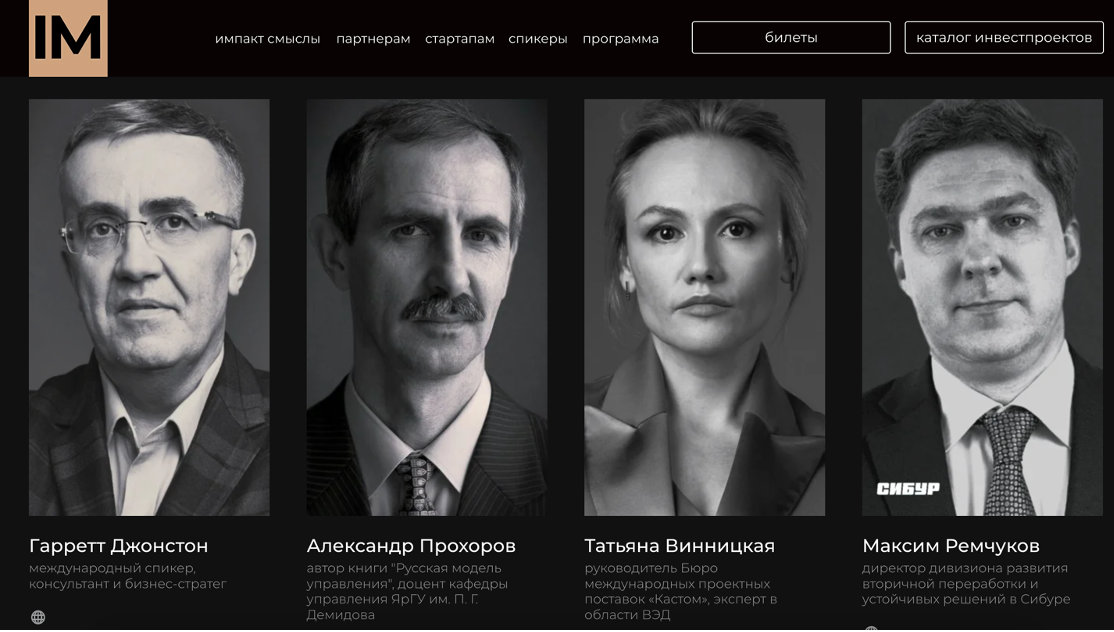
Task: Open the программа menu item
Action: coord(620,39)
